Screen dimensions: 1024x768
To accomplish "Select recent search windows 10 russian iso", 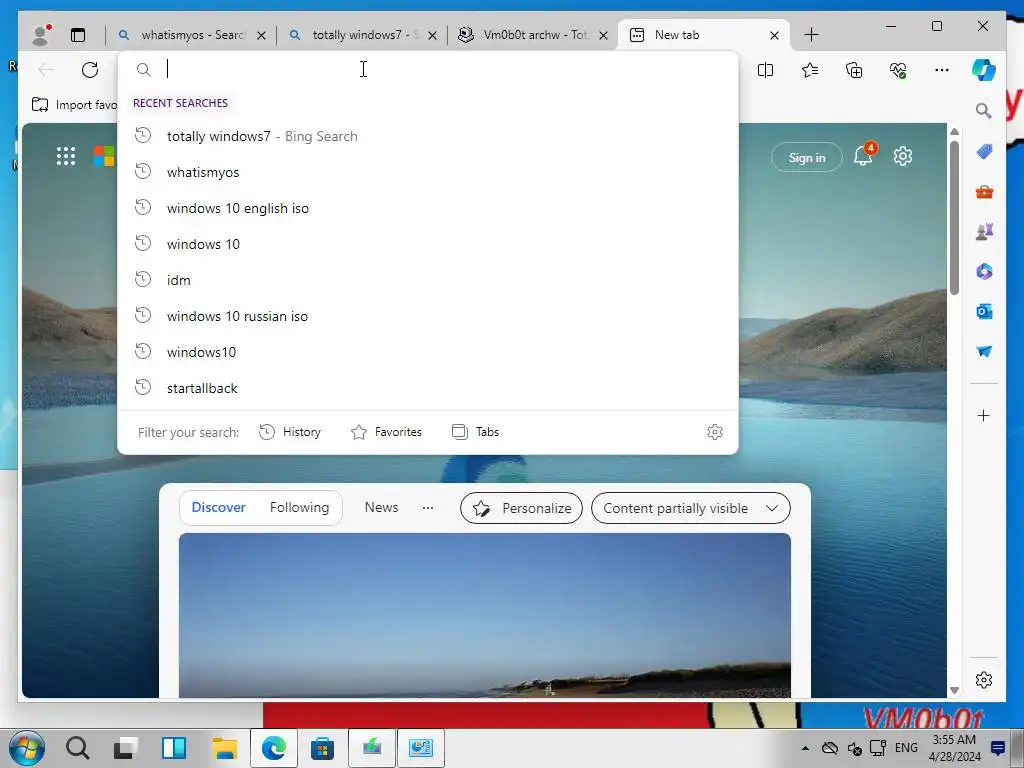I will point(428,316).
